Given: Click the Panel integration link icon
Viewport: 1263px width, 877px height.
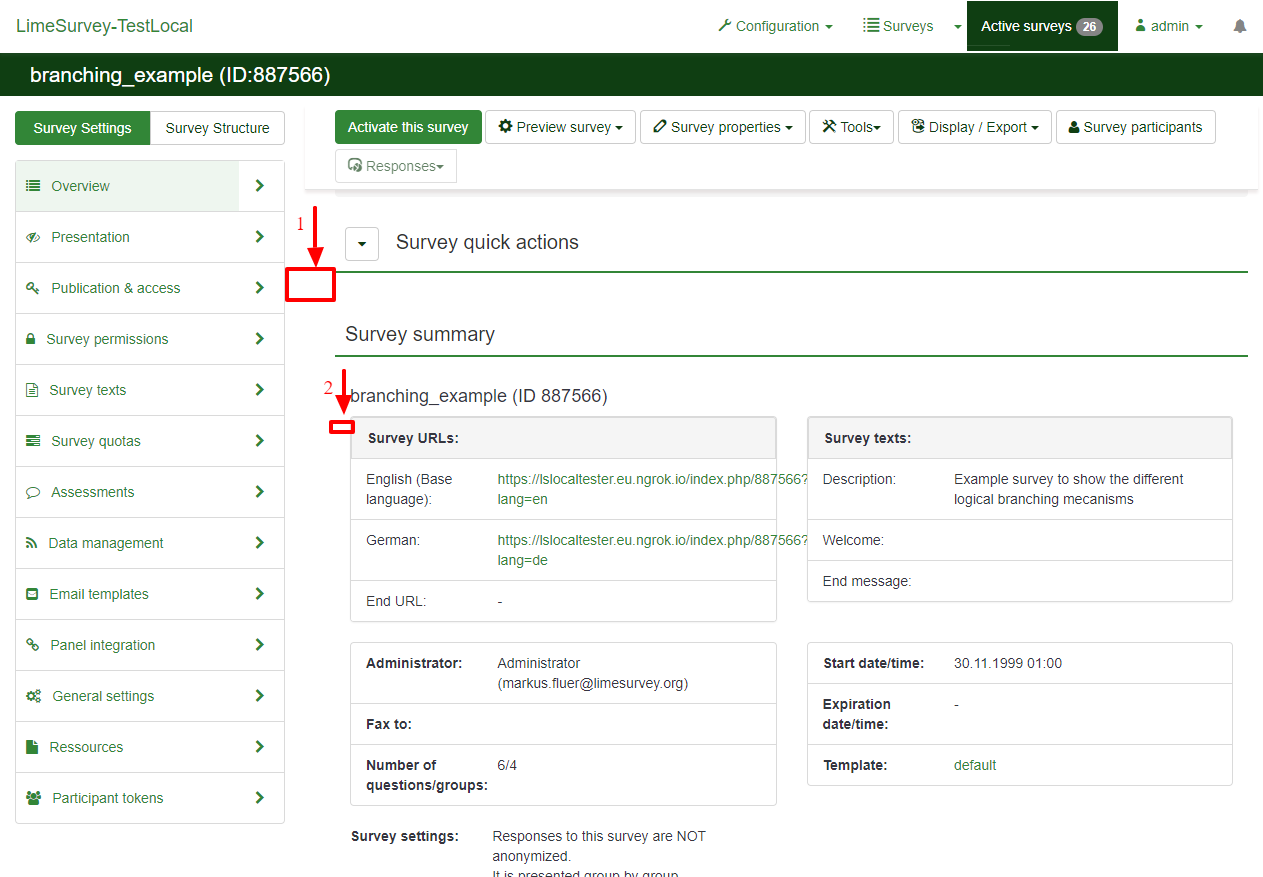Looking at the screenshot, I should click(x=32, y=645).
